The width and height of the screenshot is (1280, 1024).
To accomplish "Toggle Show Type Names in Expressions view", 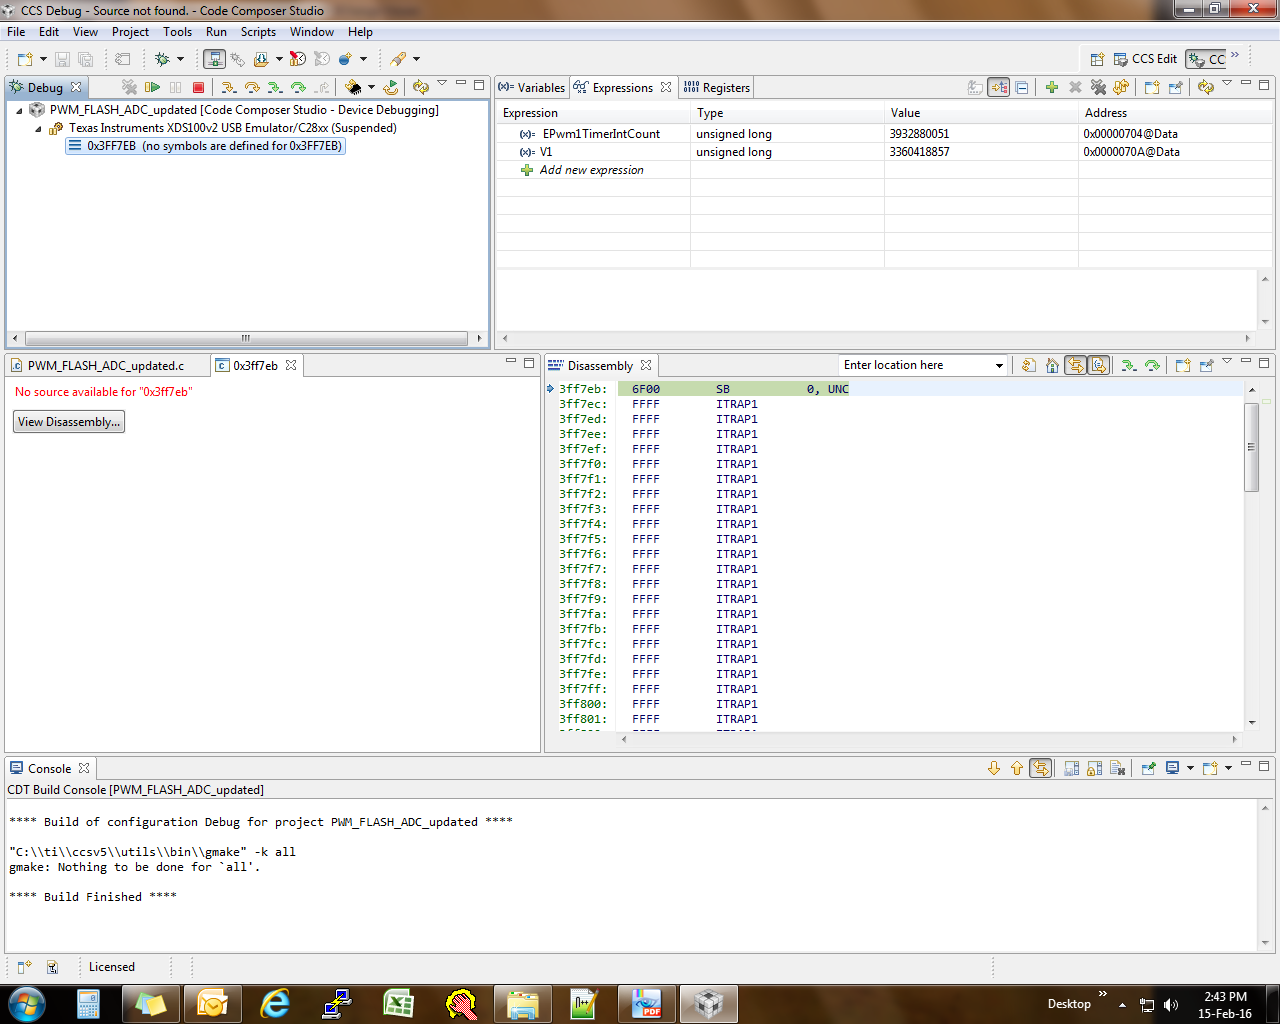I will pos(975,87).
